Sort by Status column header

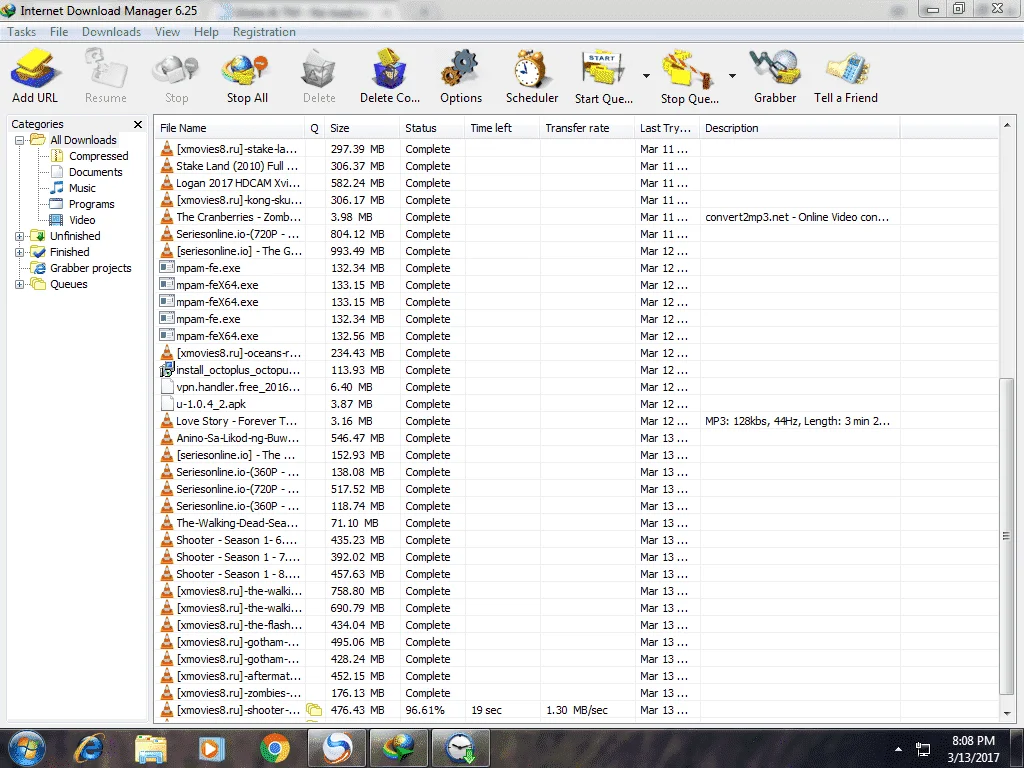pyautogui.click(x=432, y=128)
